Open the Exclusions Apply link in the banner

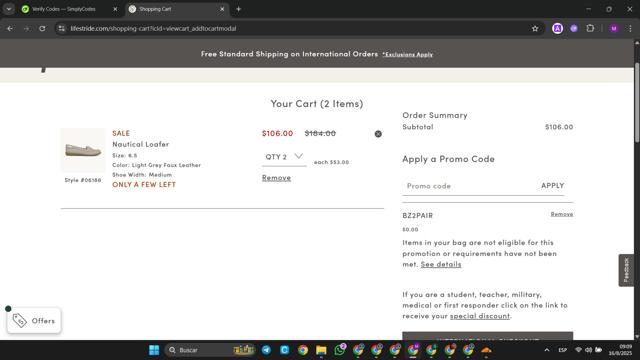coord(407,54)
